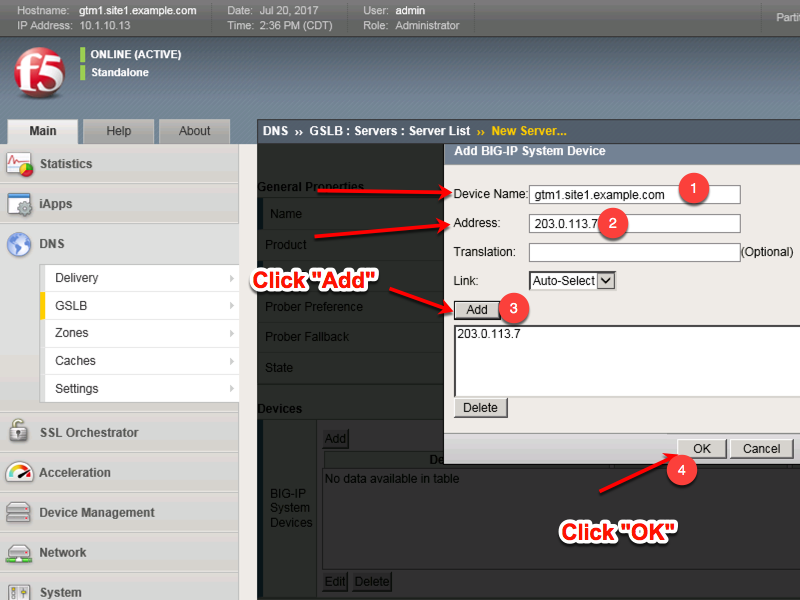Screen dimensions: 800x600
Task: Open the Delivery submenu under DNS
Action: point(142,278)
